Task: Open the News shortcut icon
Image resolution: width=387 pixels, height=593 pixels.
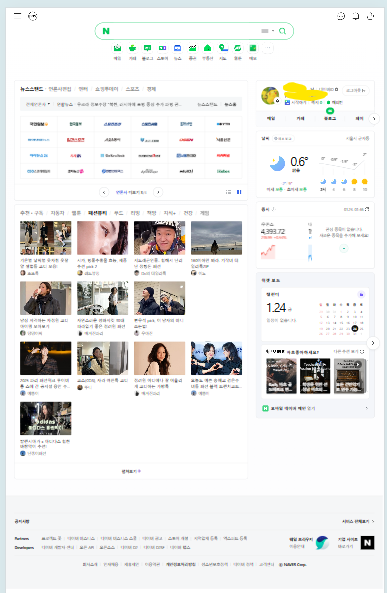Action: [177, 48]
